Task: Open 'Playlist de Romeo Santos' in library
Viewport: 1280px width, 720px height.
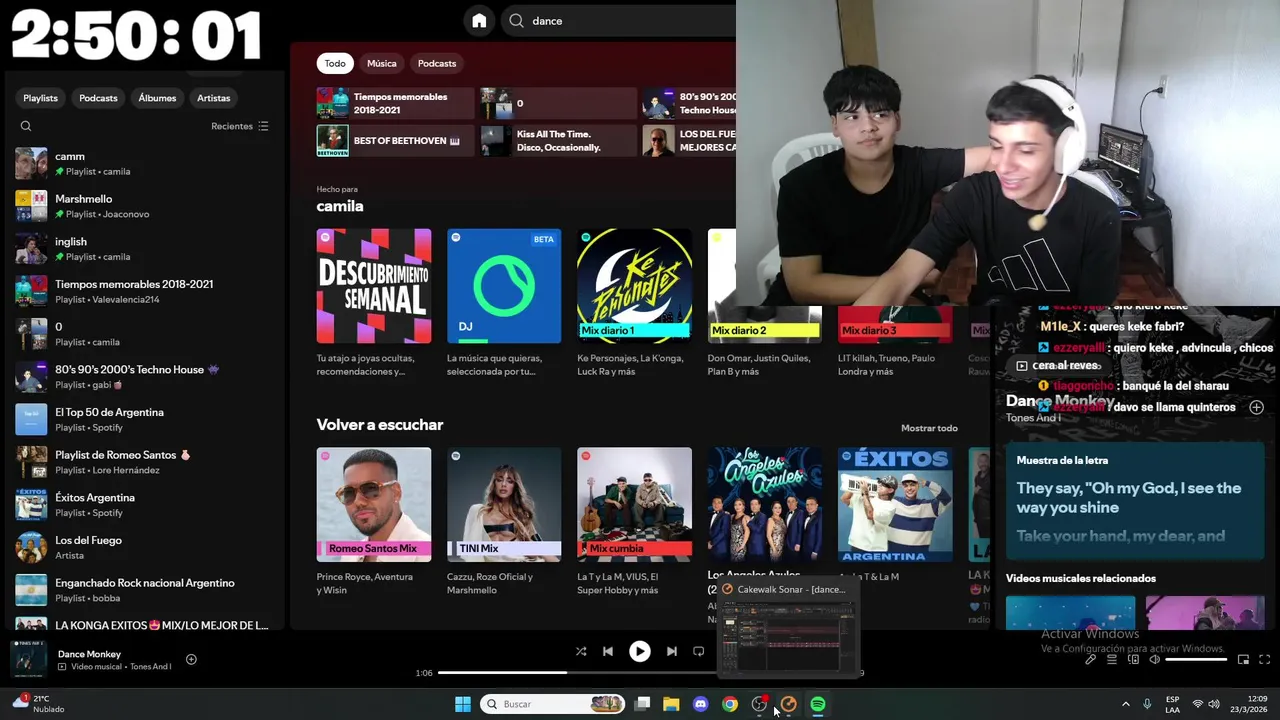Action: click(x=145, y=462)
